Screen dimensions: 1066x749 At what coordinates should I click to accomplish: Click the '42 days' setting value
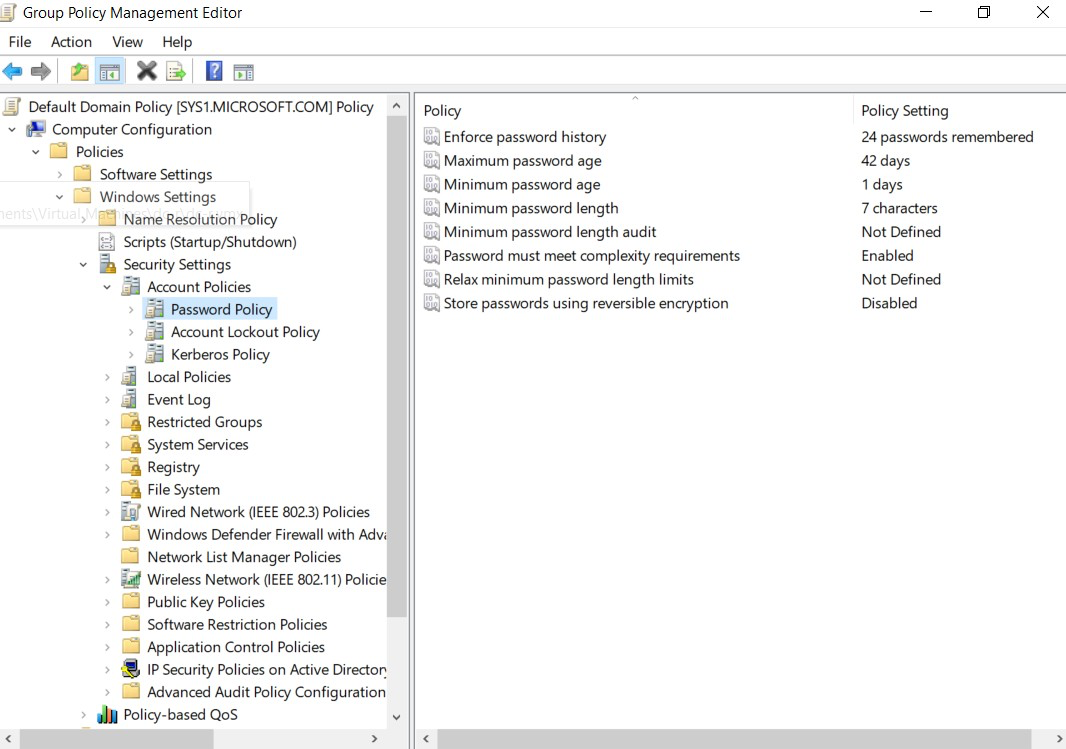point(885,160)
